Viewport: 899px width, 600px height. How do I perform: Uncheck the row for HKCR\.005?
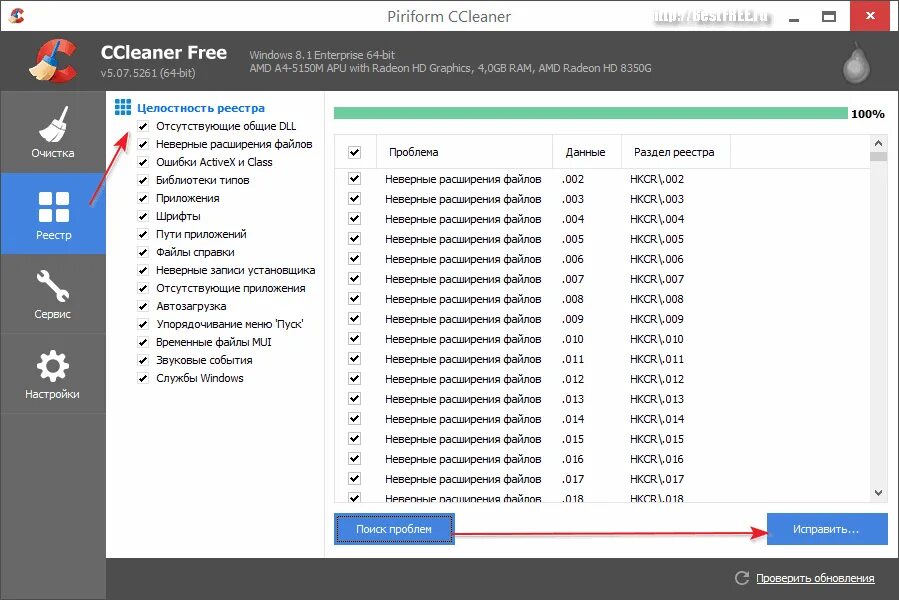click(354, 239)
